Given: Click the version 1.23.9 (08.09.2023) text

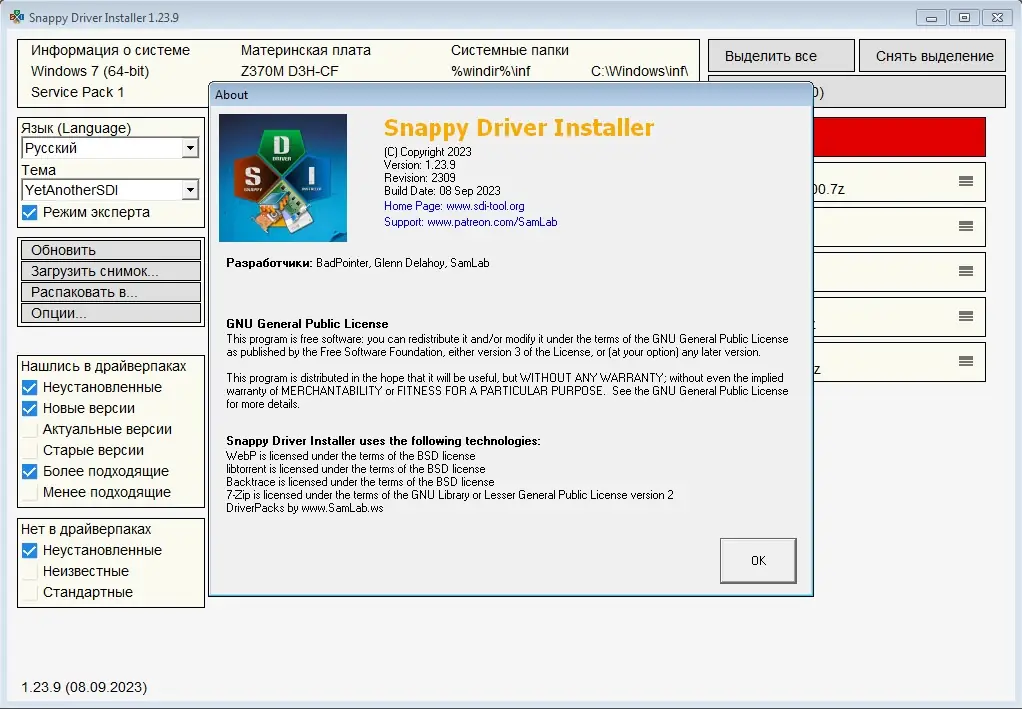Looking at the screenshot, I should [84, 687].
